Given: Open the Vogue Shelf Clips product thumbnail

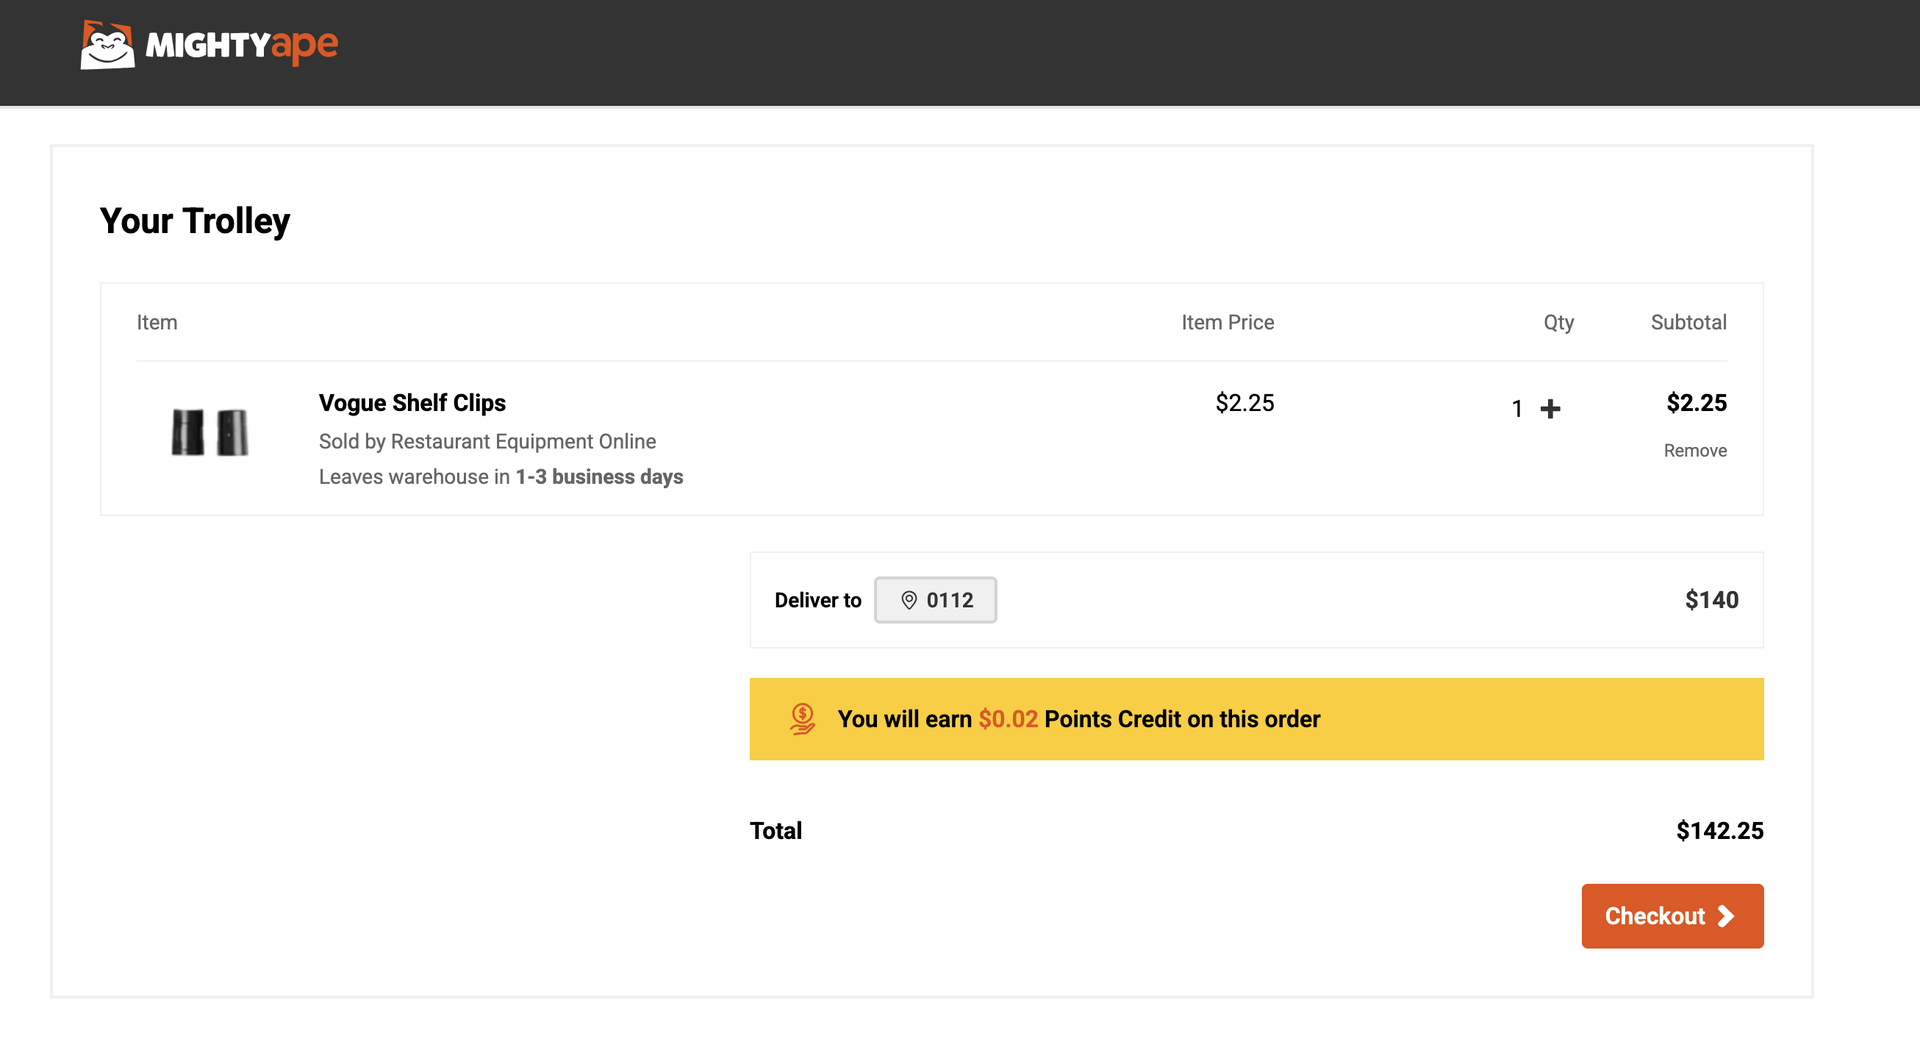Looking at the screenshot, I should pos(210,432).
